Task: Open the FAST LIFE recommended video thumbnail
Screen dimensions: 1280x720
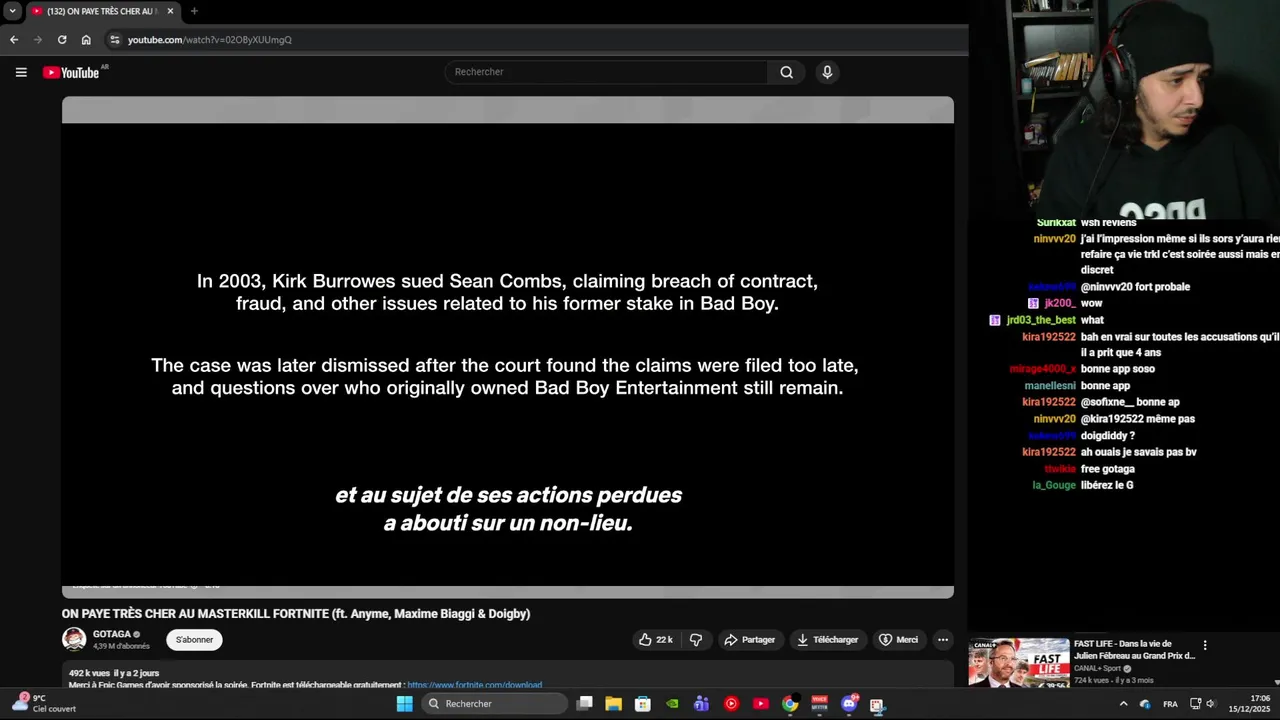Action: (x=1018, y=663)
